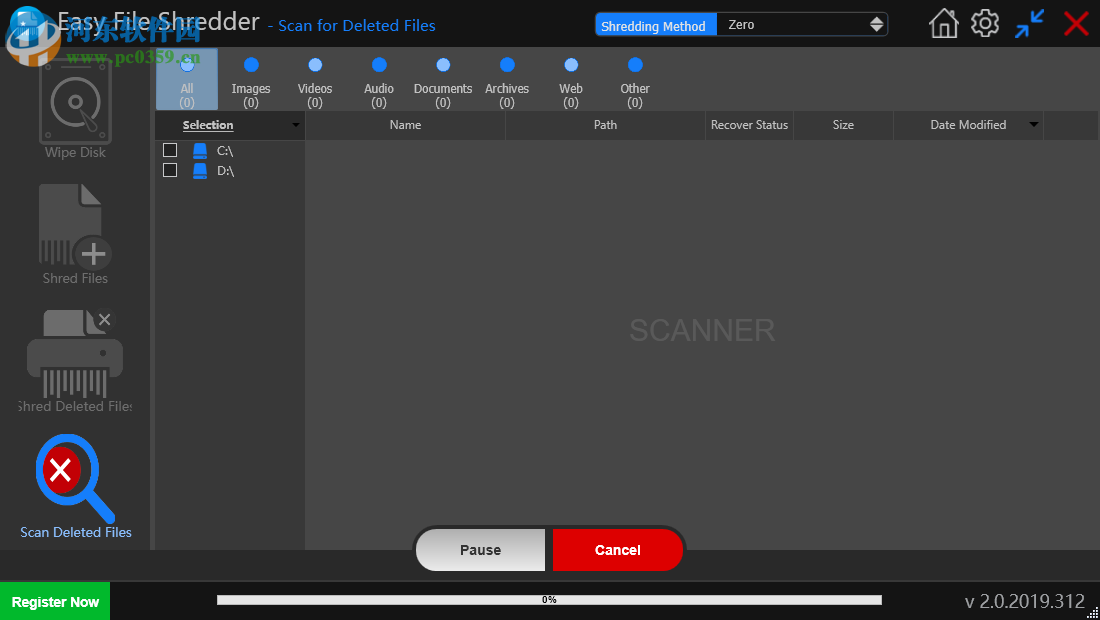The height and width of the screenshot is (620, 1100).
Task: Click the resize window arrows icon
Action: [1028, 22]
